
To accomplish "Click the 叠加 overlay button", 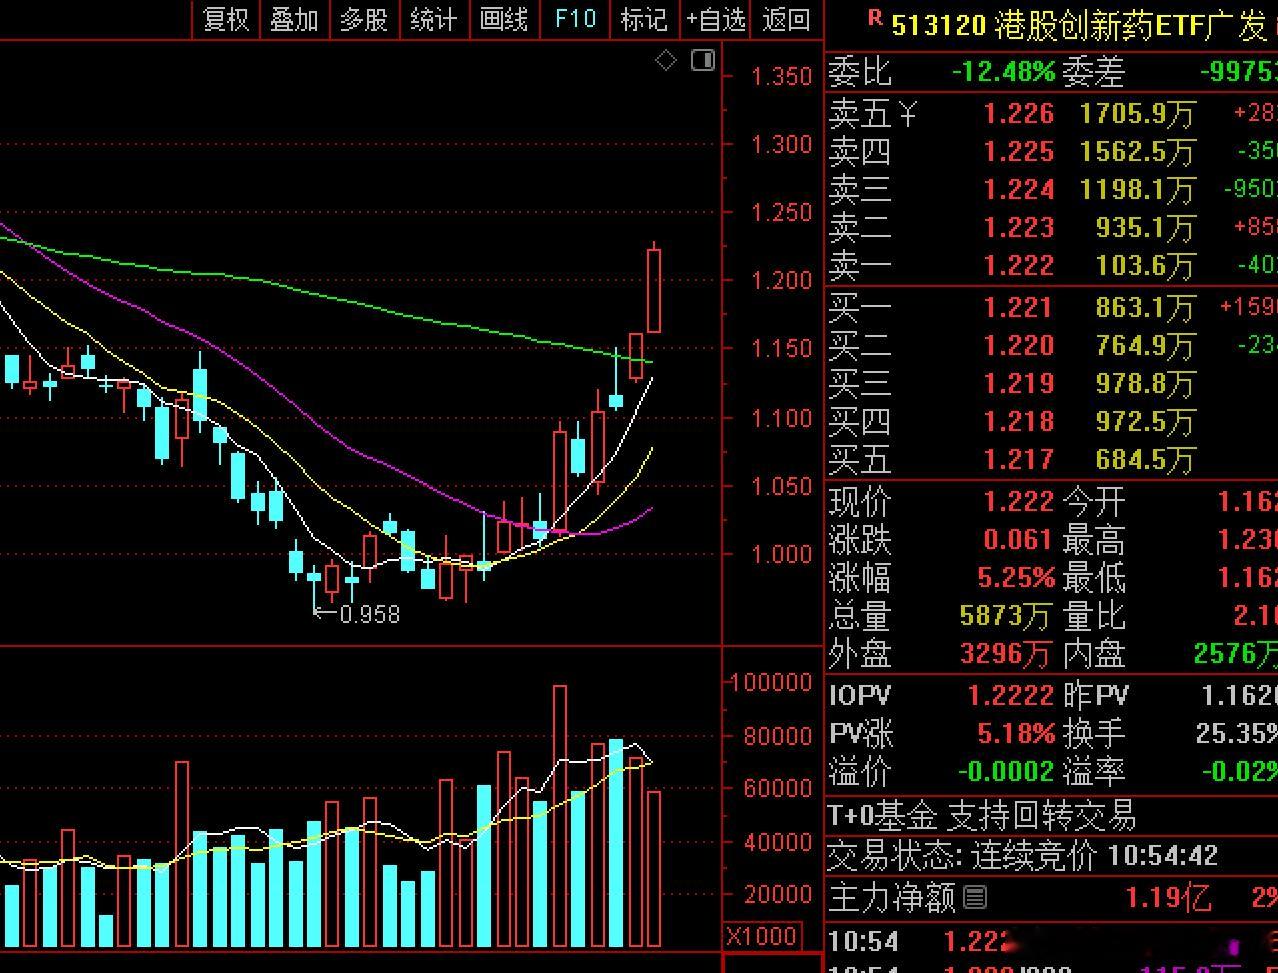I will coord(294,19).
